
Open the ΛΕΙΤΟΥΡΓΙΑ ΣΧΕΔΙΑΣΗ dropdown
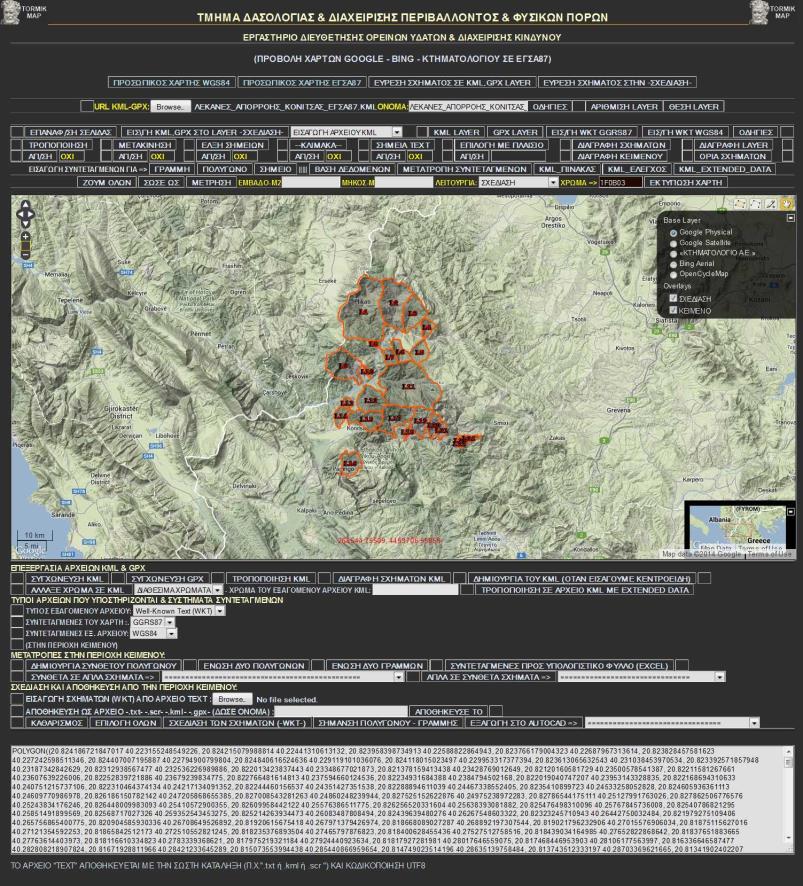point(519,183)
